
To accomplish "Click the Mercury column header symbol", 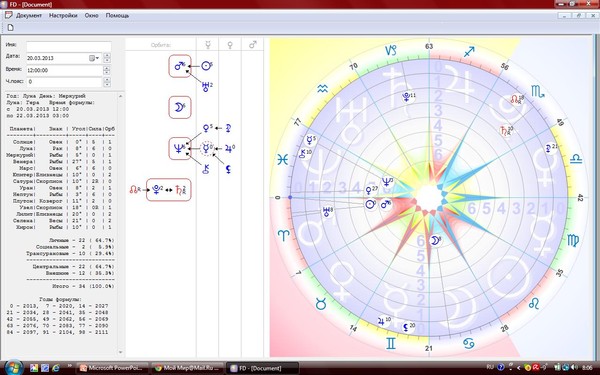I will point(208,45).
